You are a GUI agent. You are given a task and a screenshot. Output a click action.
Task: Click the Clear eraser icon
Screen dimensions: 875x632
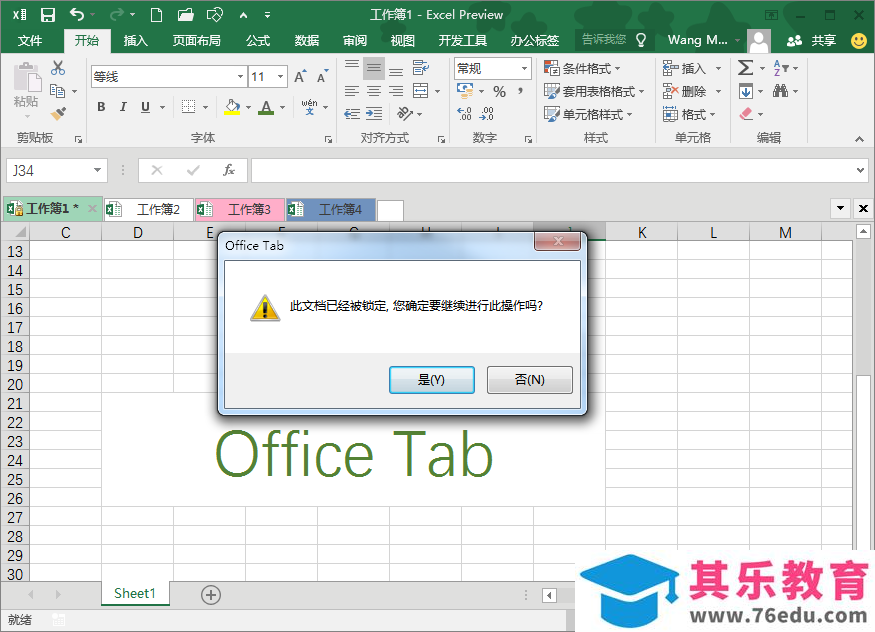[746, 114]
